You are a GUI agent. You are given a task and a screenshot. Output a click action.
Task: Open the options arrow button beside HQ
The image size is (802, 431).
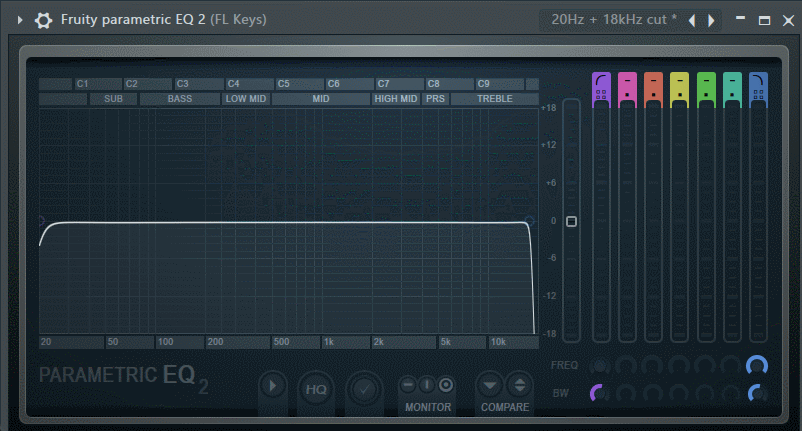(x=273, y=386)
